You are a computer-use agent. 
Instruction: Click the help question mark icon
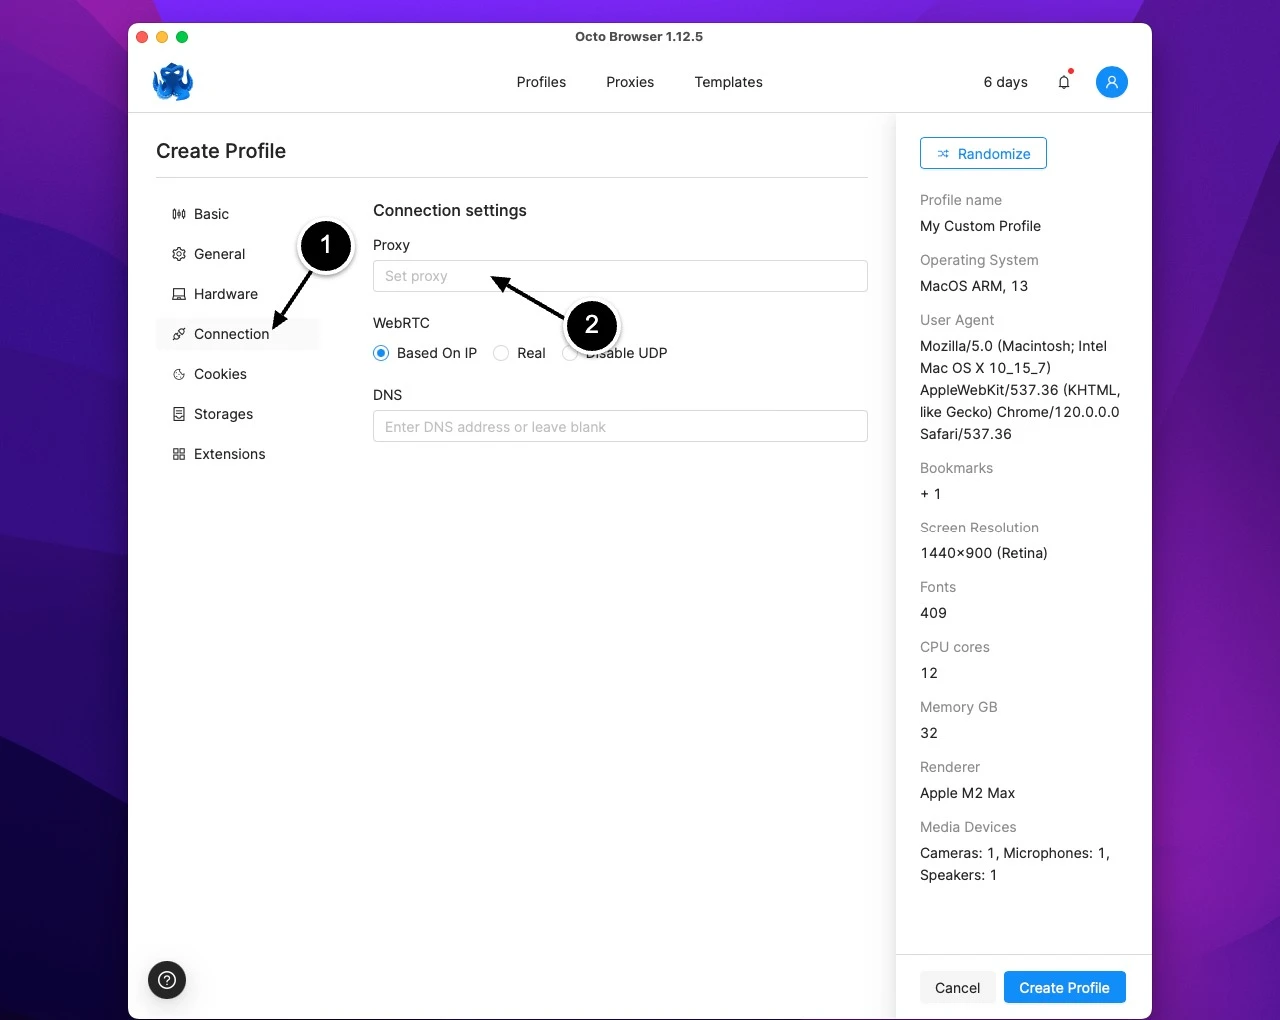point(166,980)
